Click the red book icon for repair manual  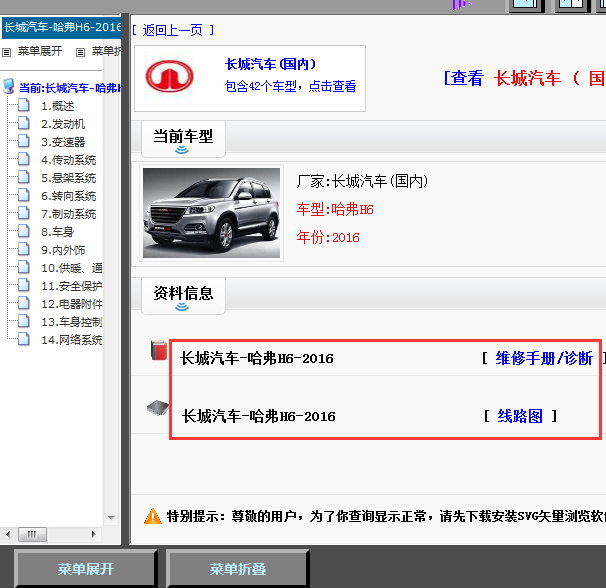coord(159,350)
